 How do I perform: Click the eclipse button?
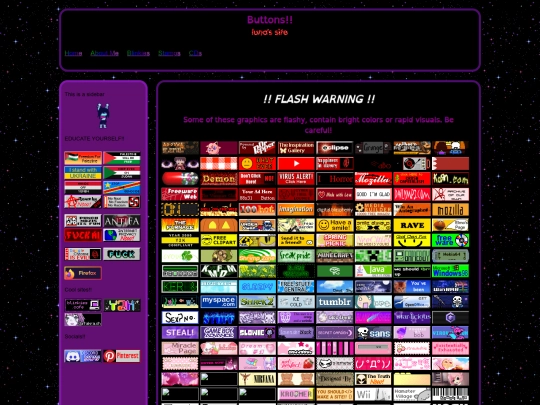click(335, 148)
